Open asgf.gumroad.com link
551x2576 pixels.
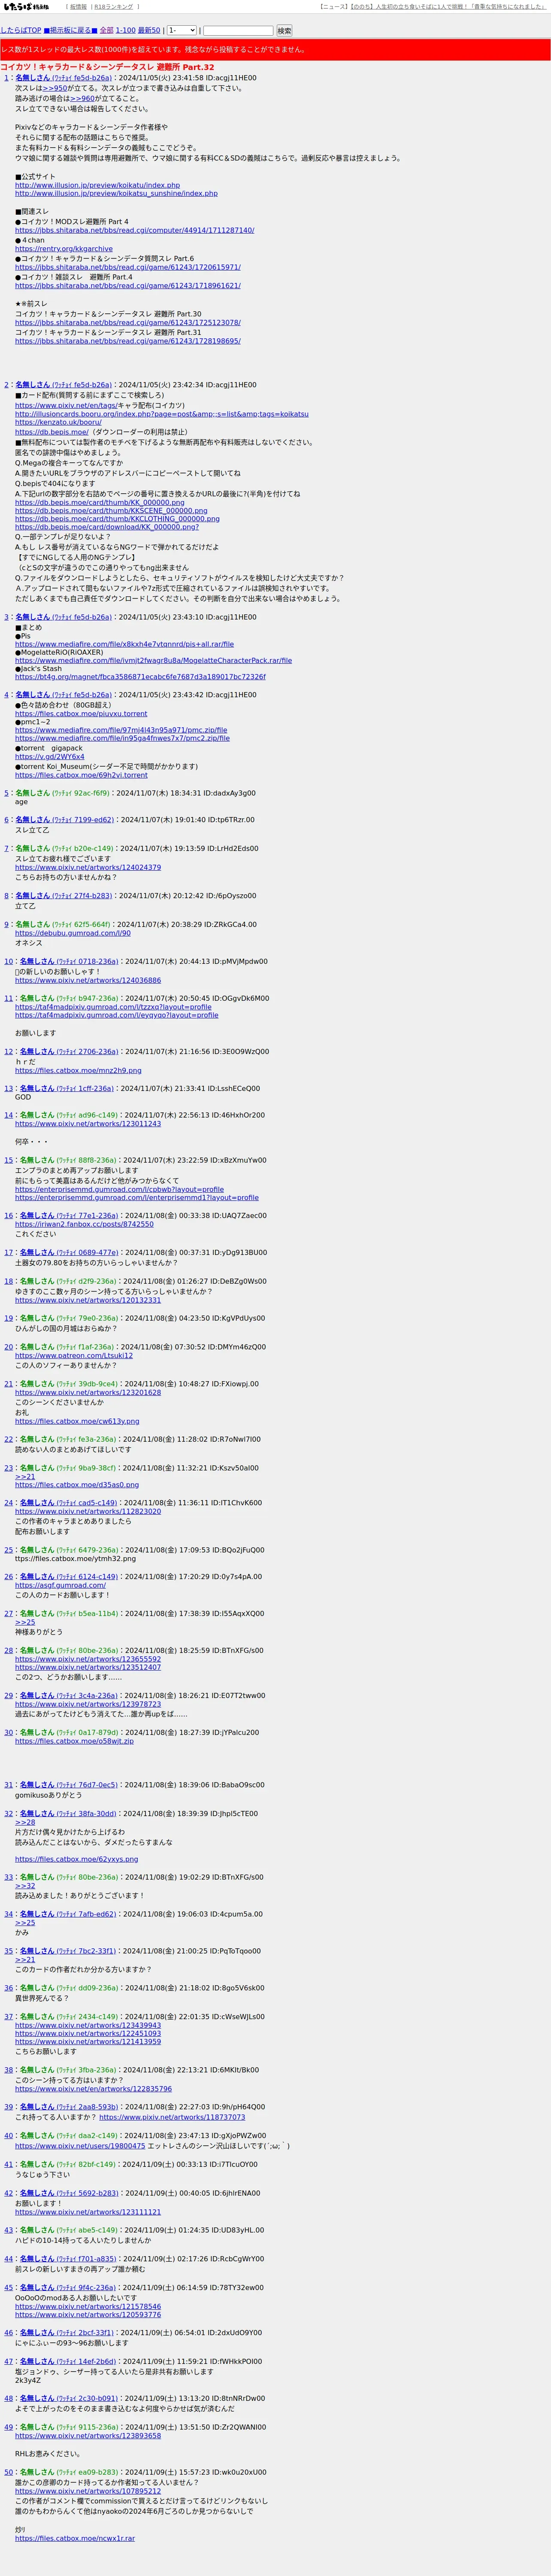[x=60, y=1585]
